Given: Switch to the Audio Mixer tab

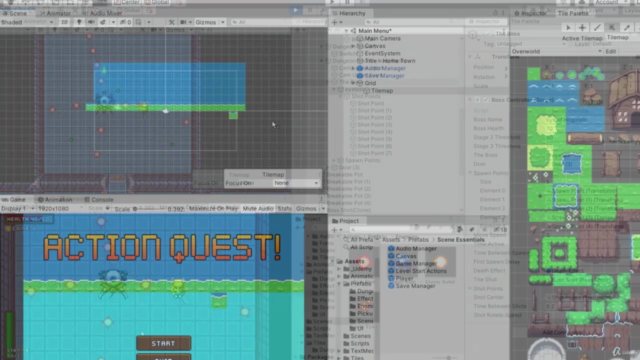Looking at the screenshot, I should coord(102,13).
